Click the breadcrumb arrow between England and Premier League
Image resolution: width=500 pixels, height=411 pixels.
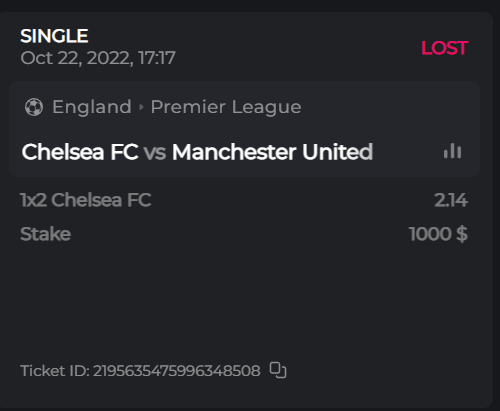141,107
